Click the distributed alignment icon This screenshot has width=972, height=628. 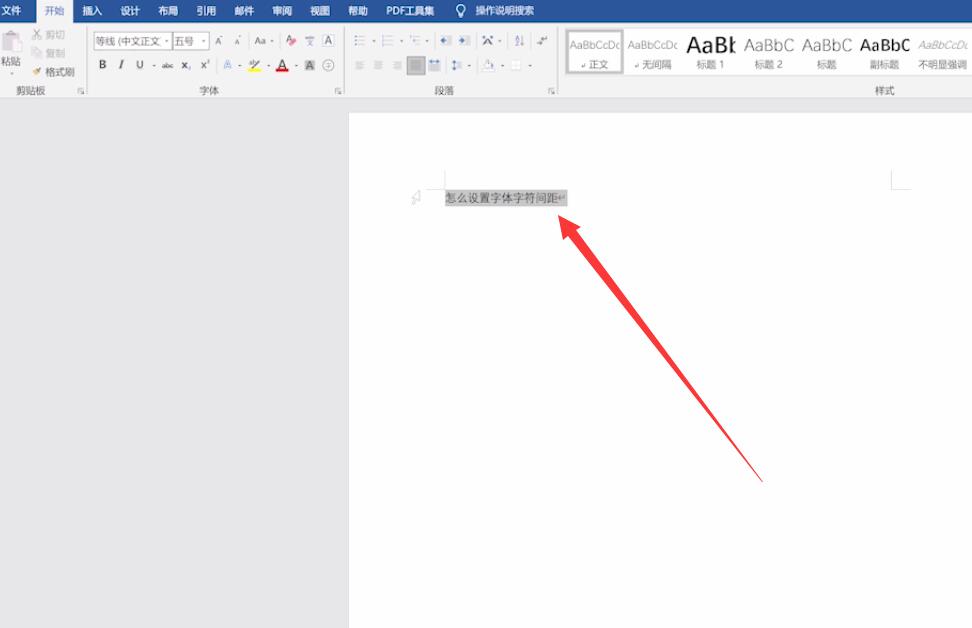point(435,65)
